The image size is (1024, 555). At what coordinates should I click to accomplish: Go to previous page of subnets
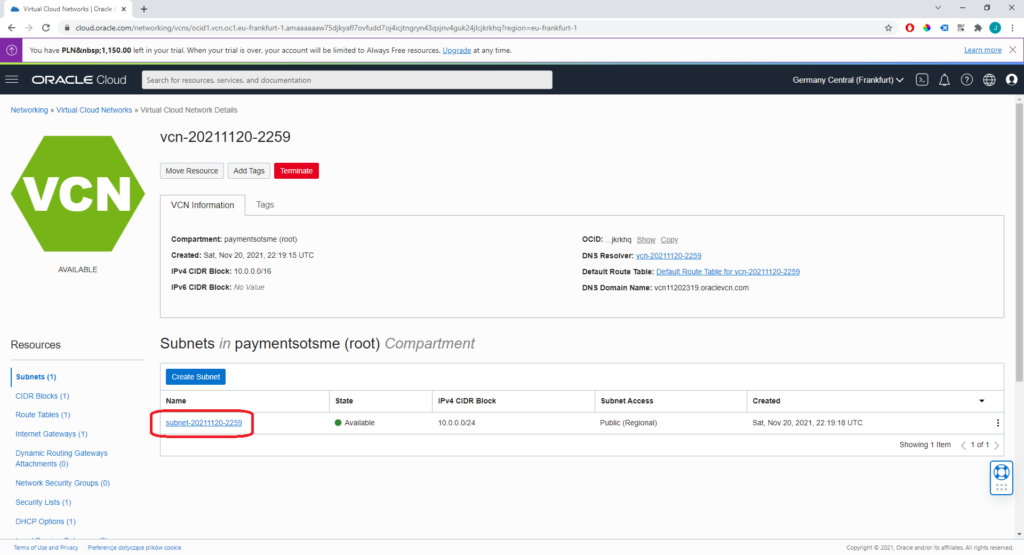[x=963, y=445]
